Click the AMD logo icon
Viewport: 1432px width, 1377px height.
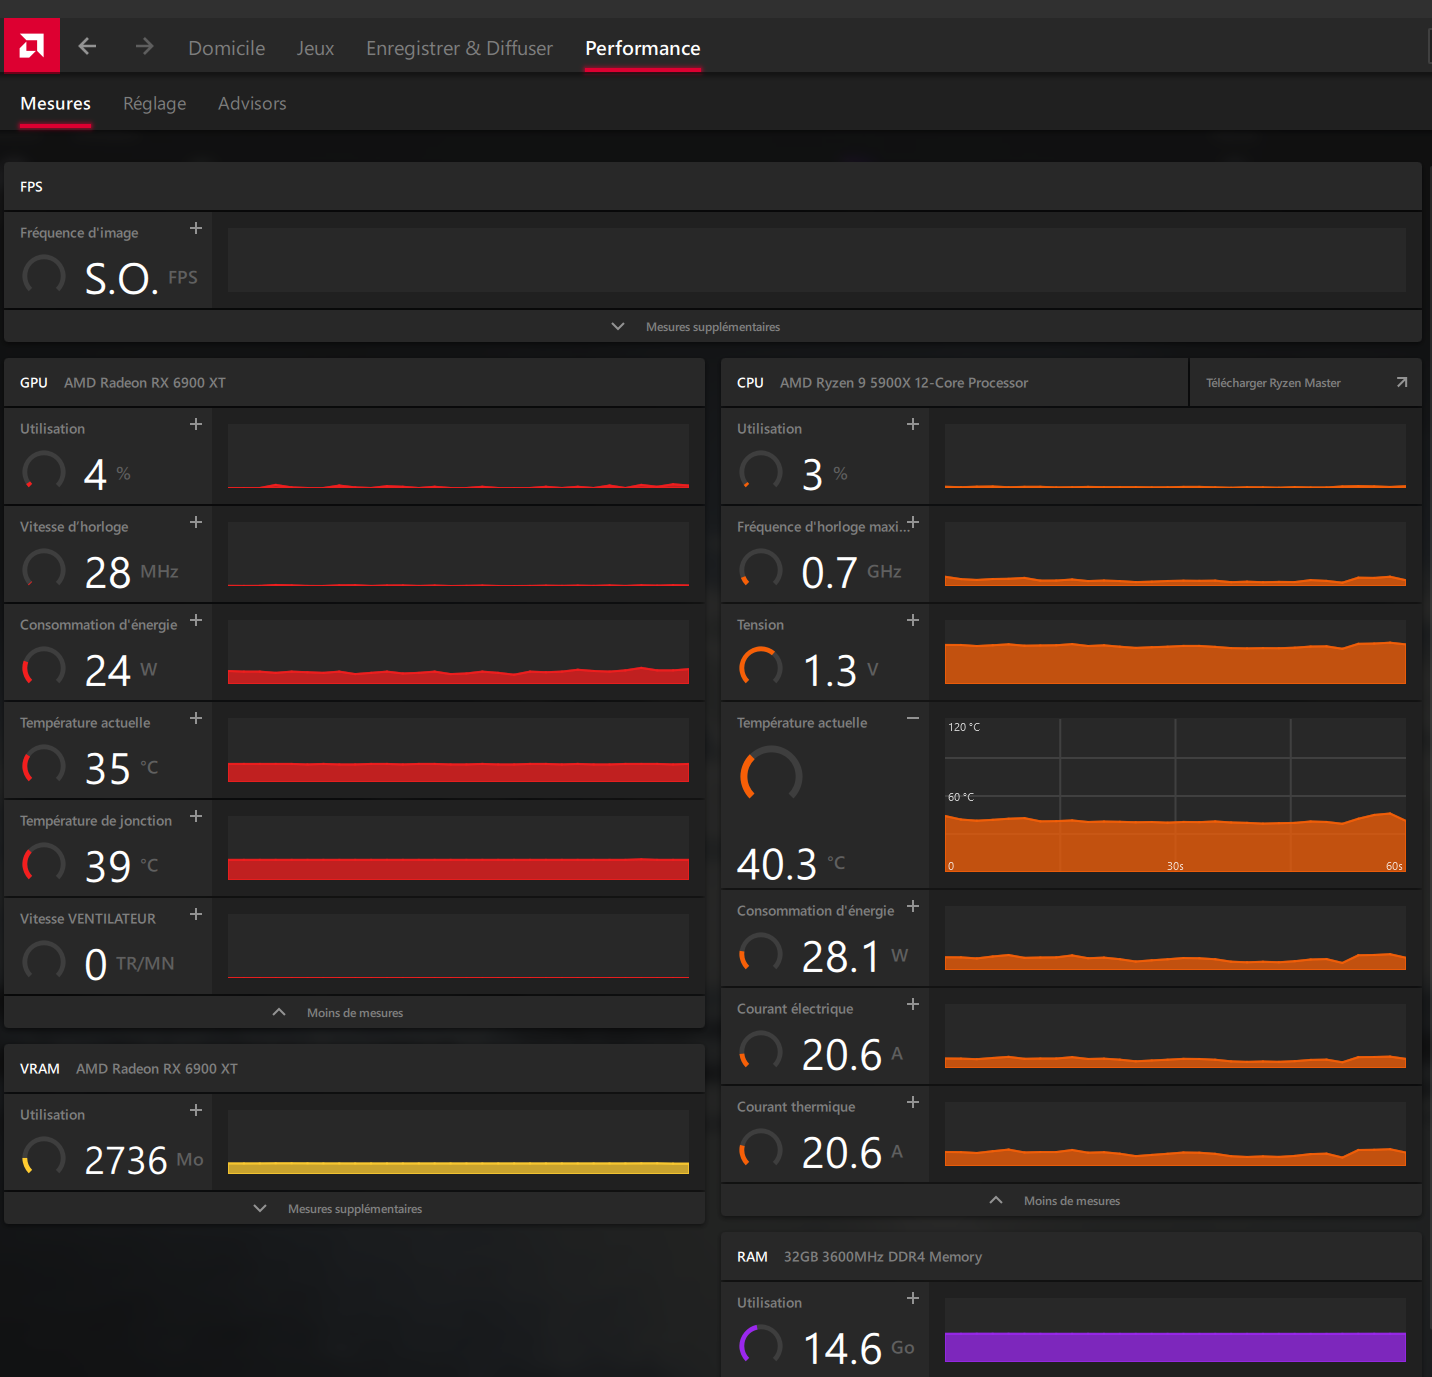31,45
